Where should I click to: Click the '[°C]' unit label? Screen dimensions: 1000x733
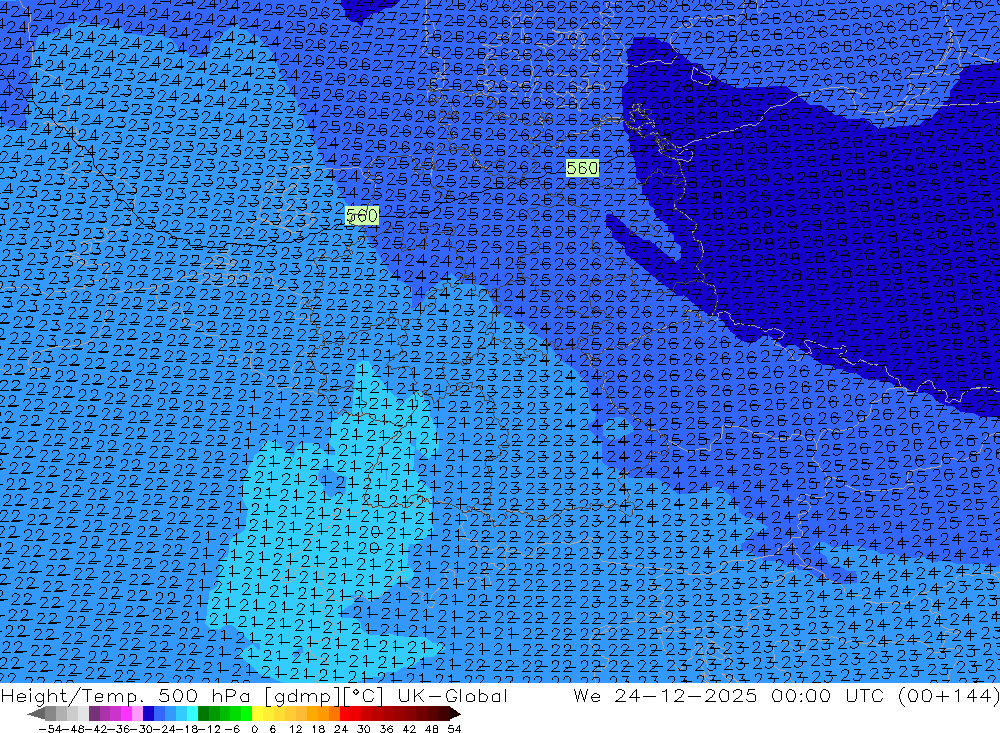364,695
